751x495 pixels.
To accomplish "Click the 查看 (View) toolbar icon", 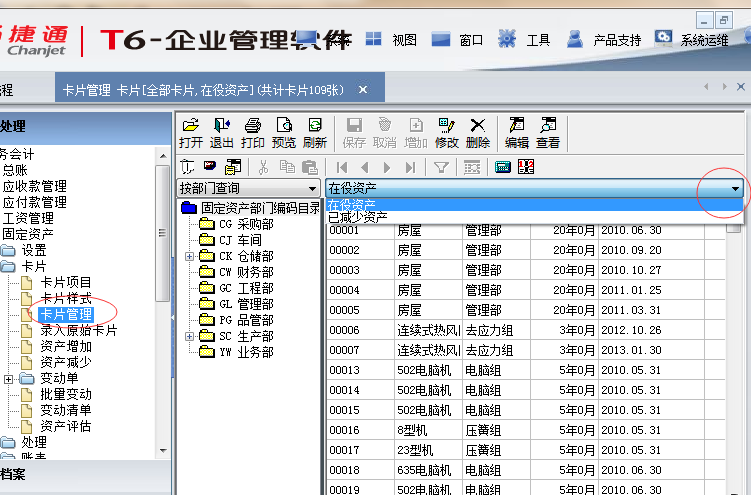I will (x=548, y=131).
